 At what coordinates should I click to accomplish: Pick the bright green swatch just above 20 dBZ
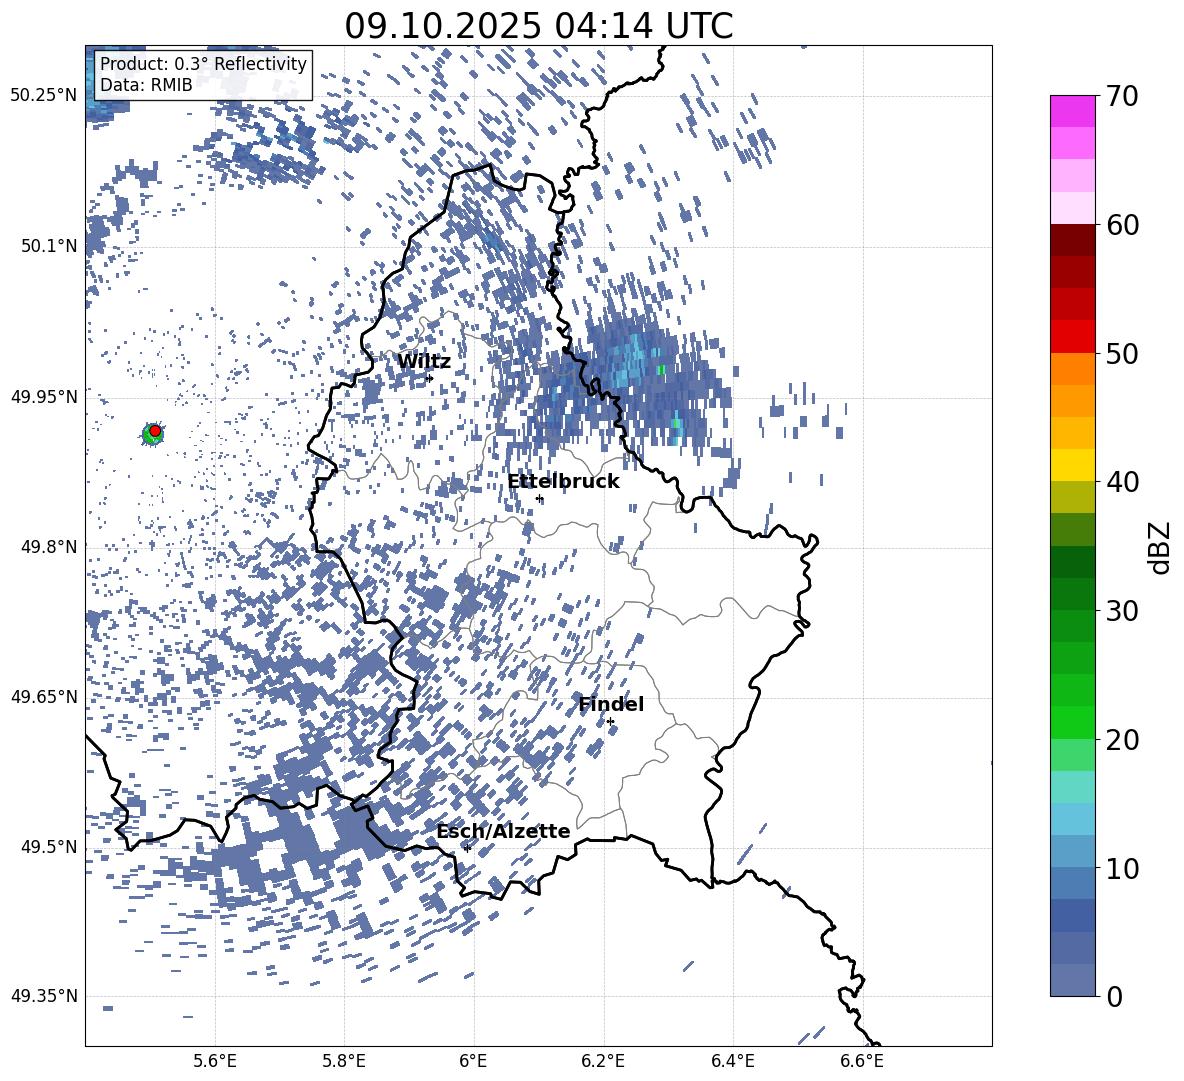click(1072, 722)
